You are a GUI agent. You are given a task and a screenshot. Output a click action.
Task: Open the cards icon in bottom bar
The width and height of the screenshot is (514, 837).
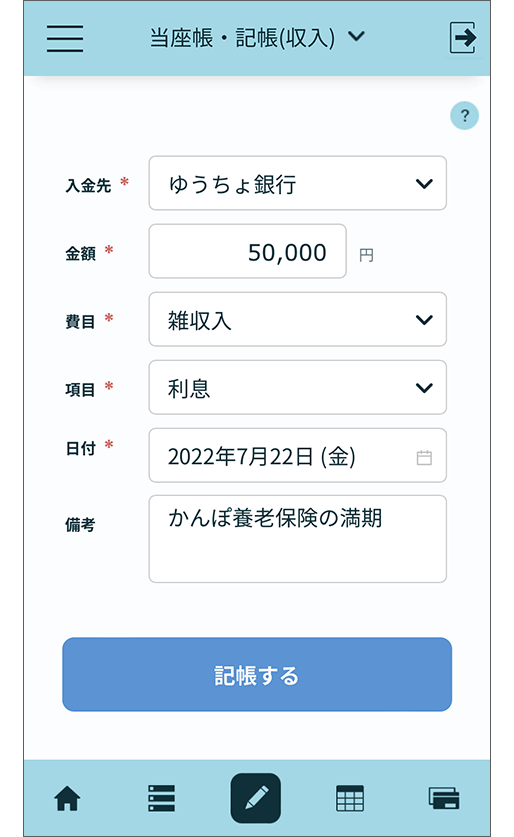pos(444,799)
